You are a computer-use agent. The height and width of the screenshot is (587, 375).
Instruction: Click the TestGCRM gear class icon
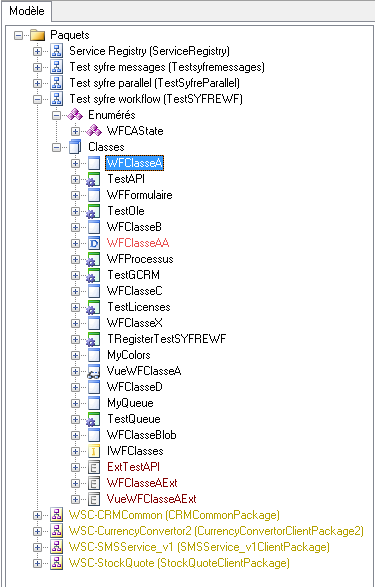pyautogui.click(x=93, y=276)
